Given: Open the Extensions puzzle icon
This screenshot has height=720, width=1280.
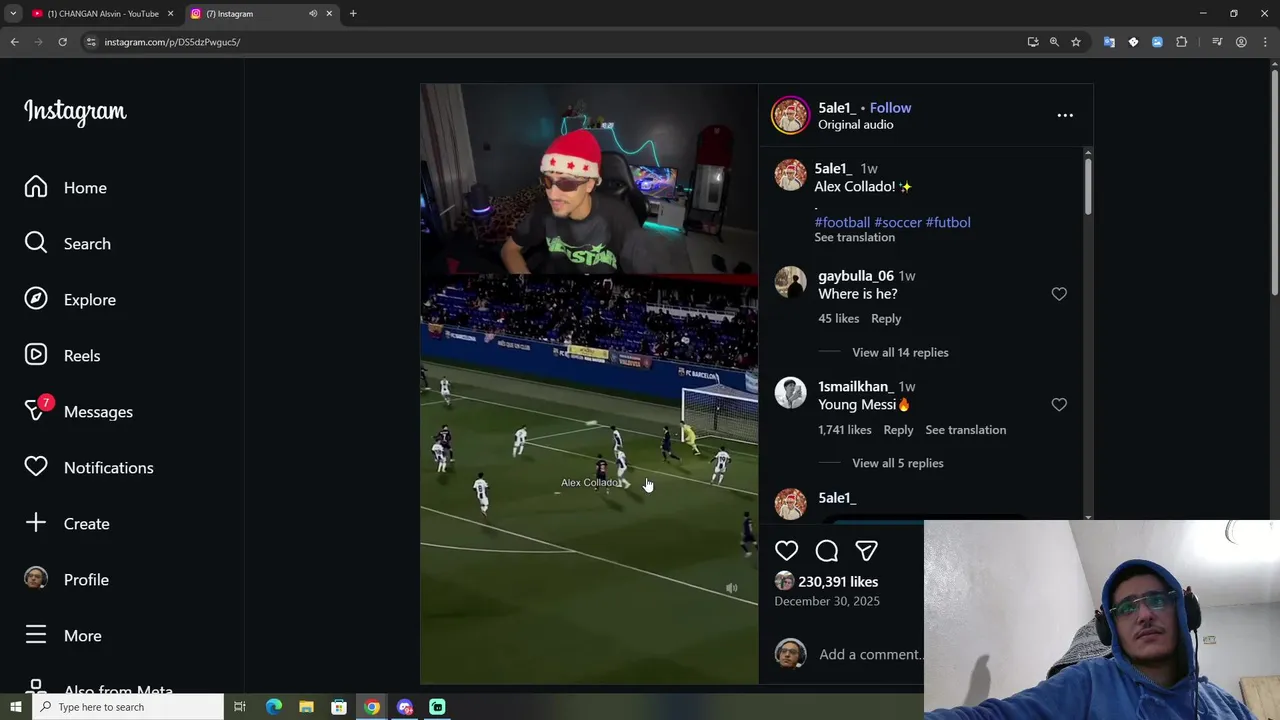Looking at the screenshot, I should point(1181,42).
